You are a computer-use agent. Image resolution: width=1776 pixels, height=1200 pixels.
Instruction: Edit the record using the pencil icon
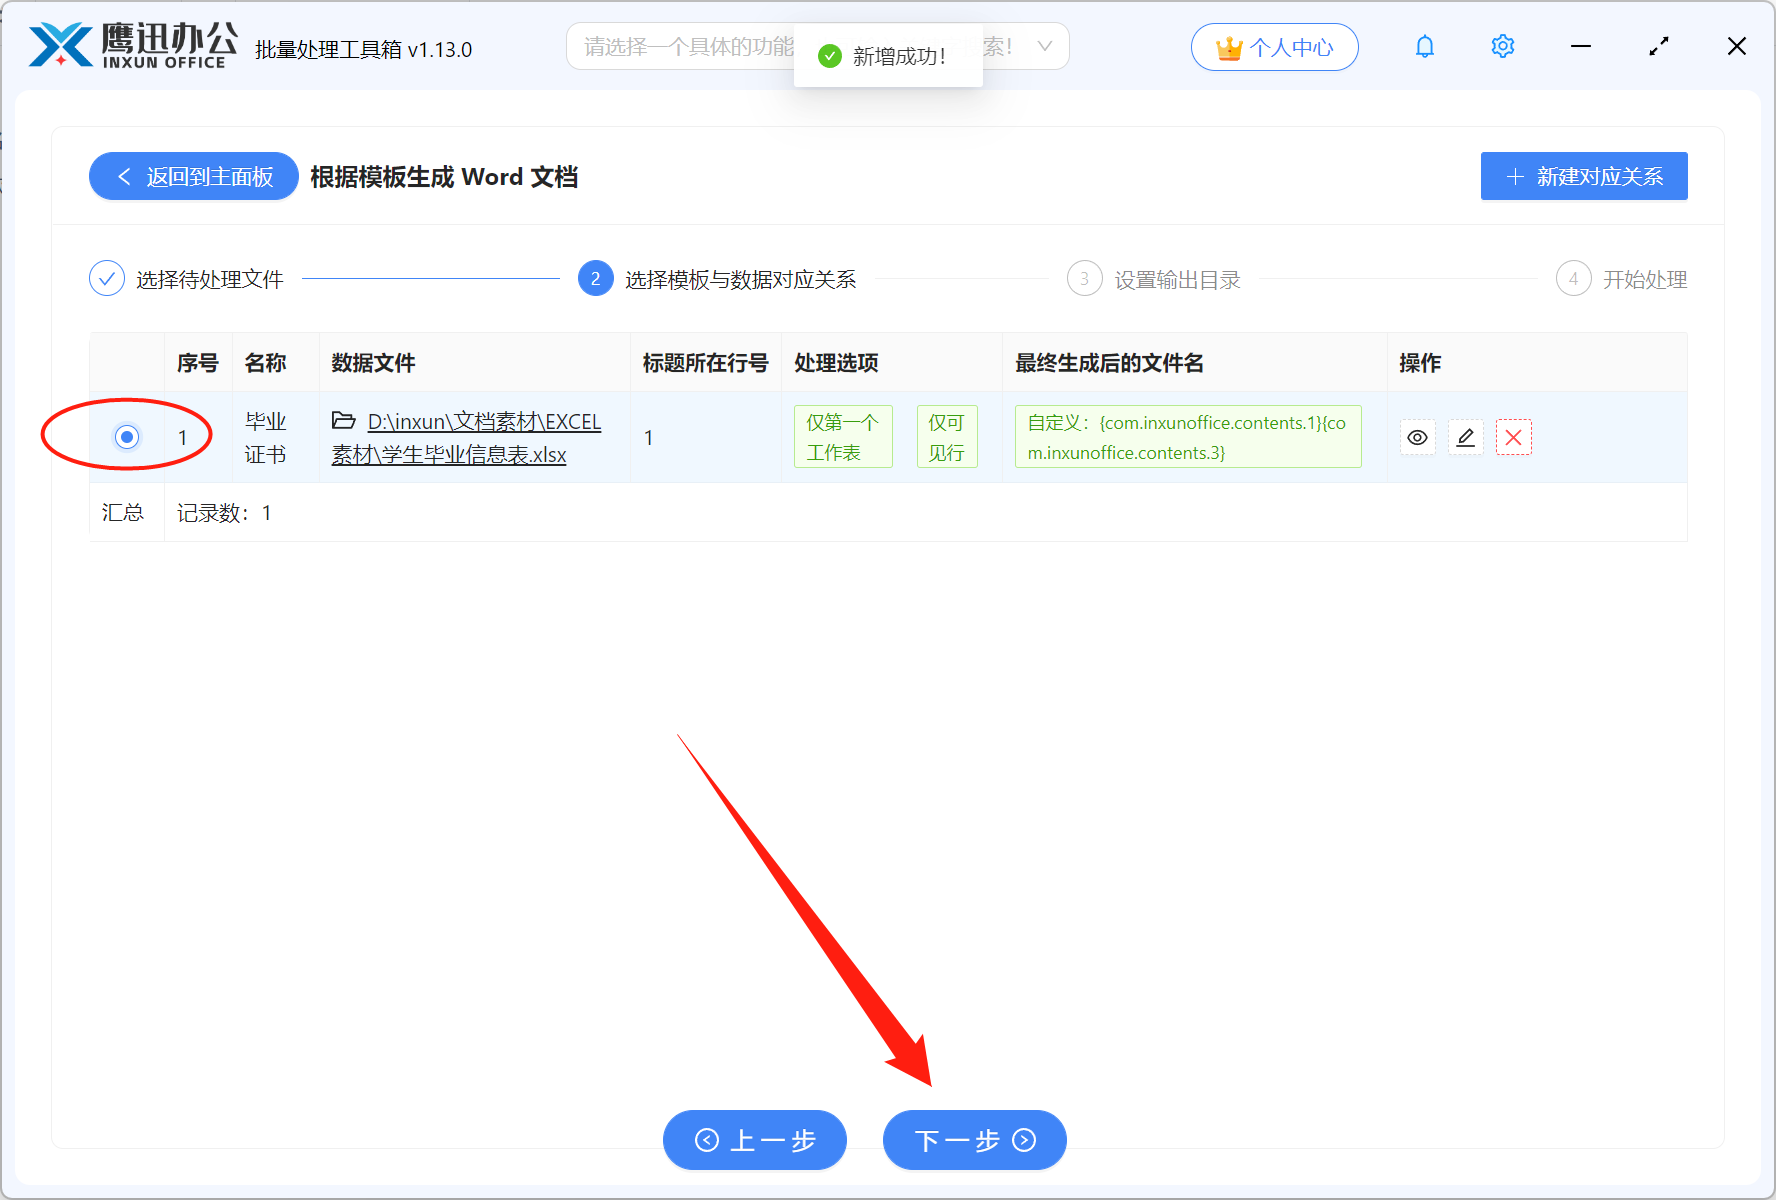(x=1465, y=437)
